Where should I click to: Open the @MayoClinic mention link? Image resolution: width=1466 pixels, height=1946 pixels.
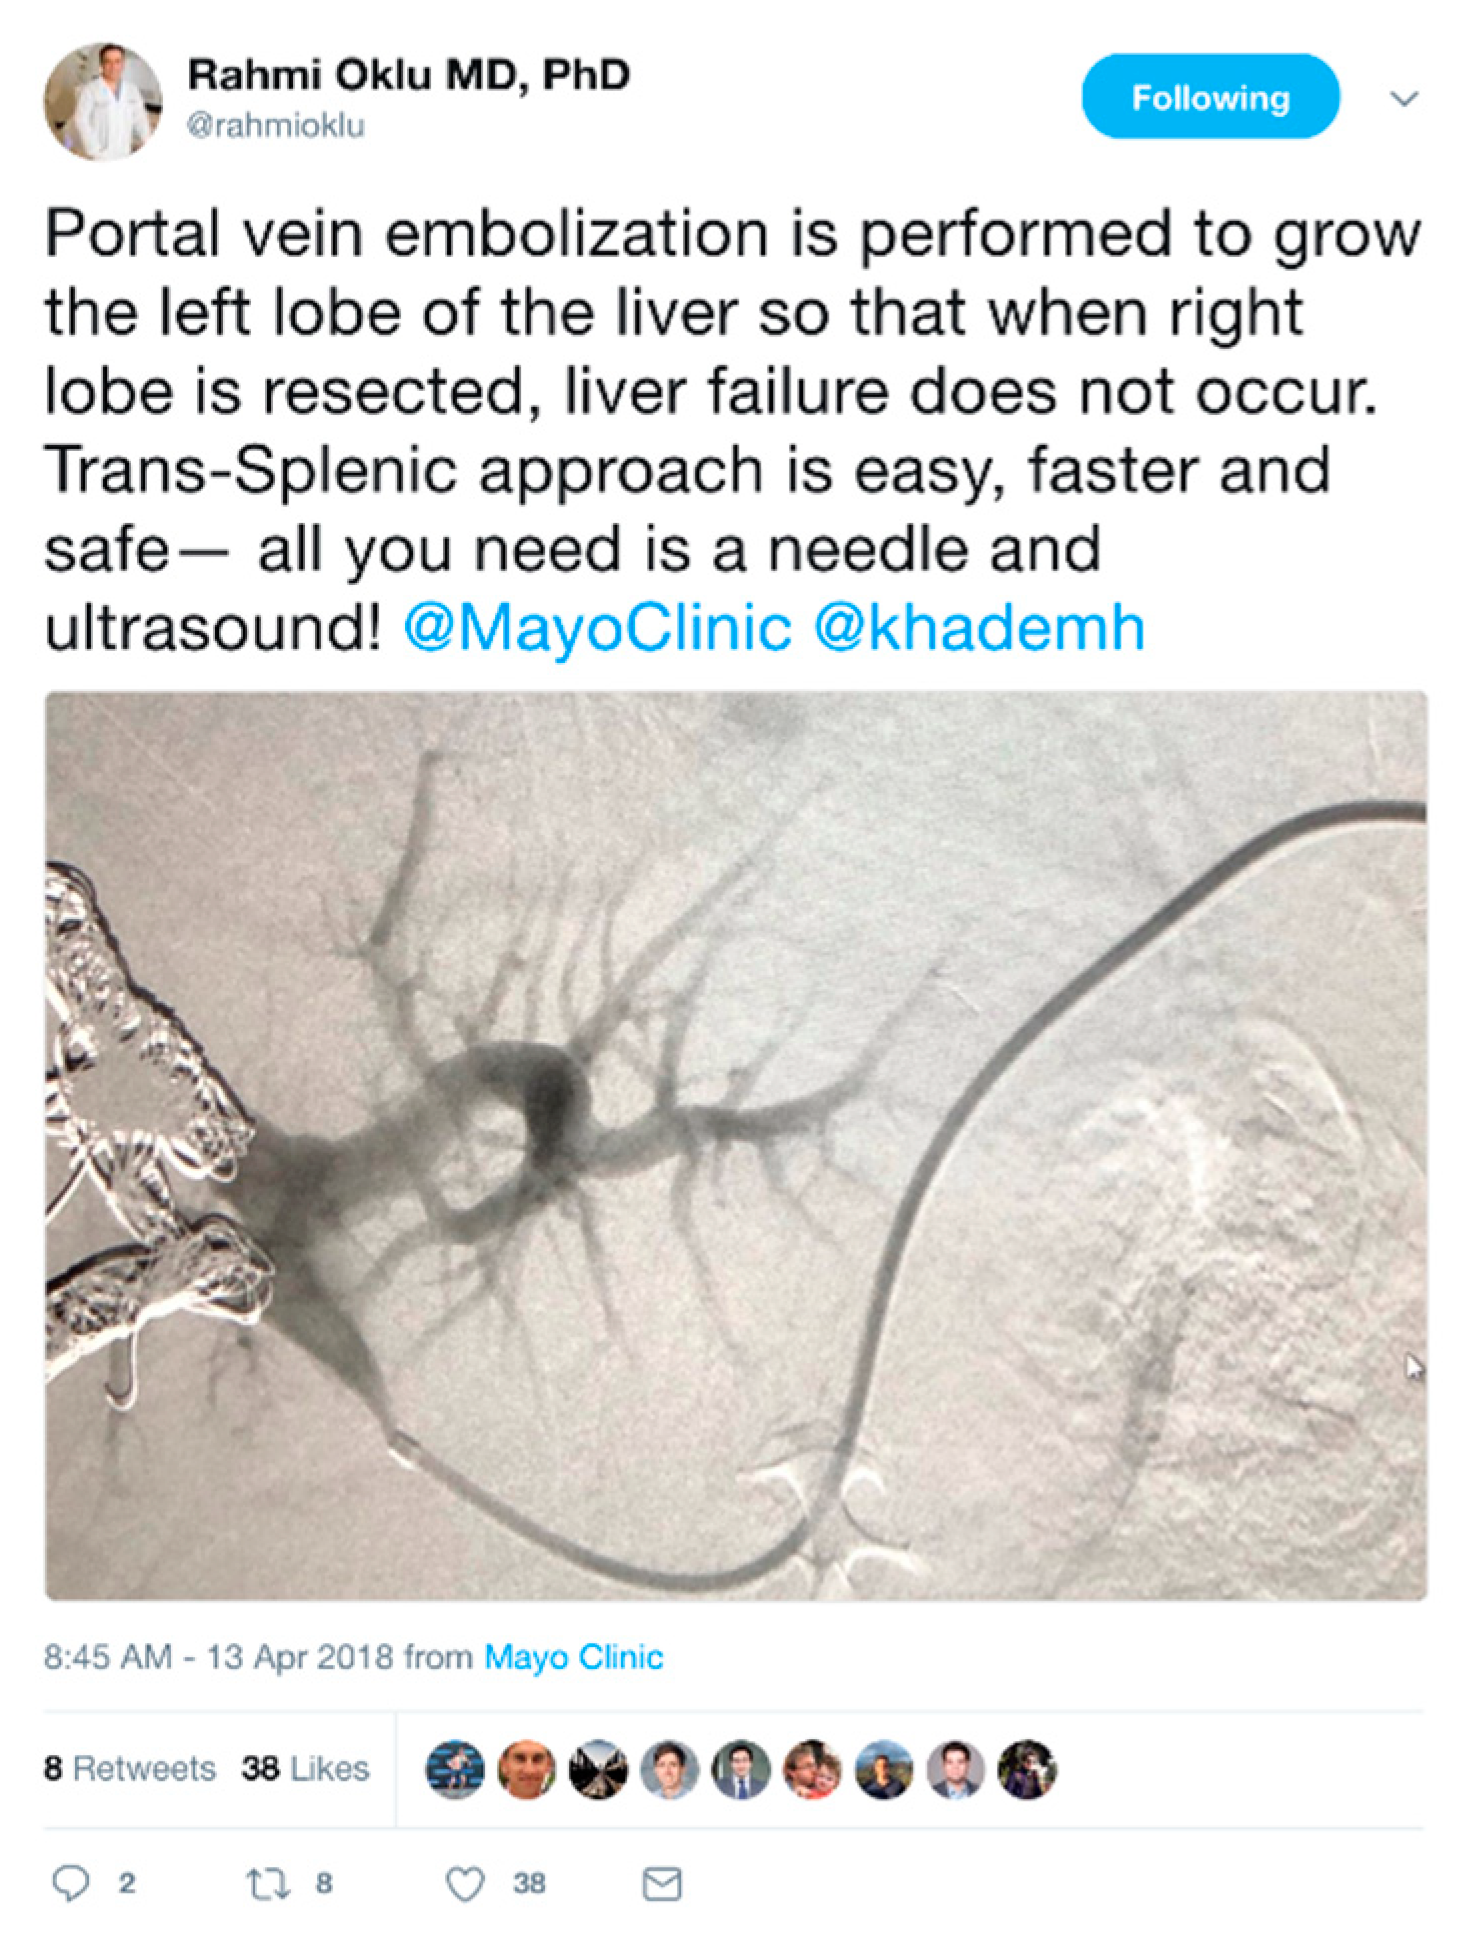click(598, 628)
